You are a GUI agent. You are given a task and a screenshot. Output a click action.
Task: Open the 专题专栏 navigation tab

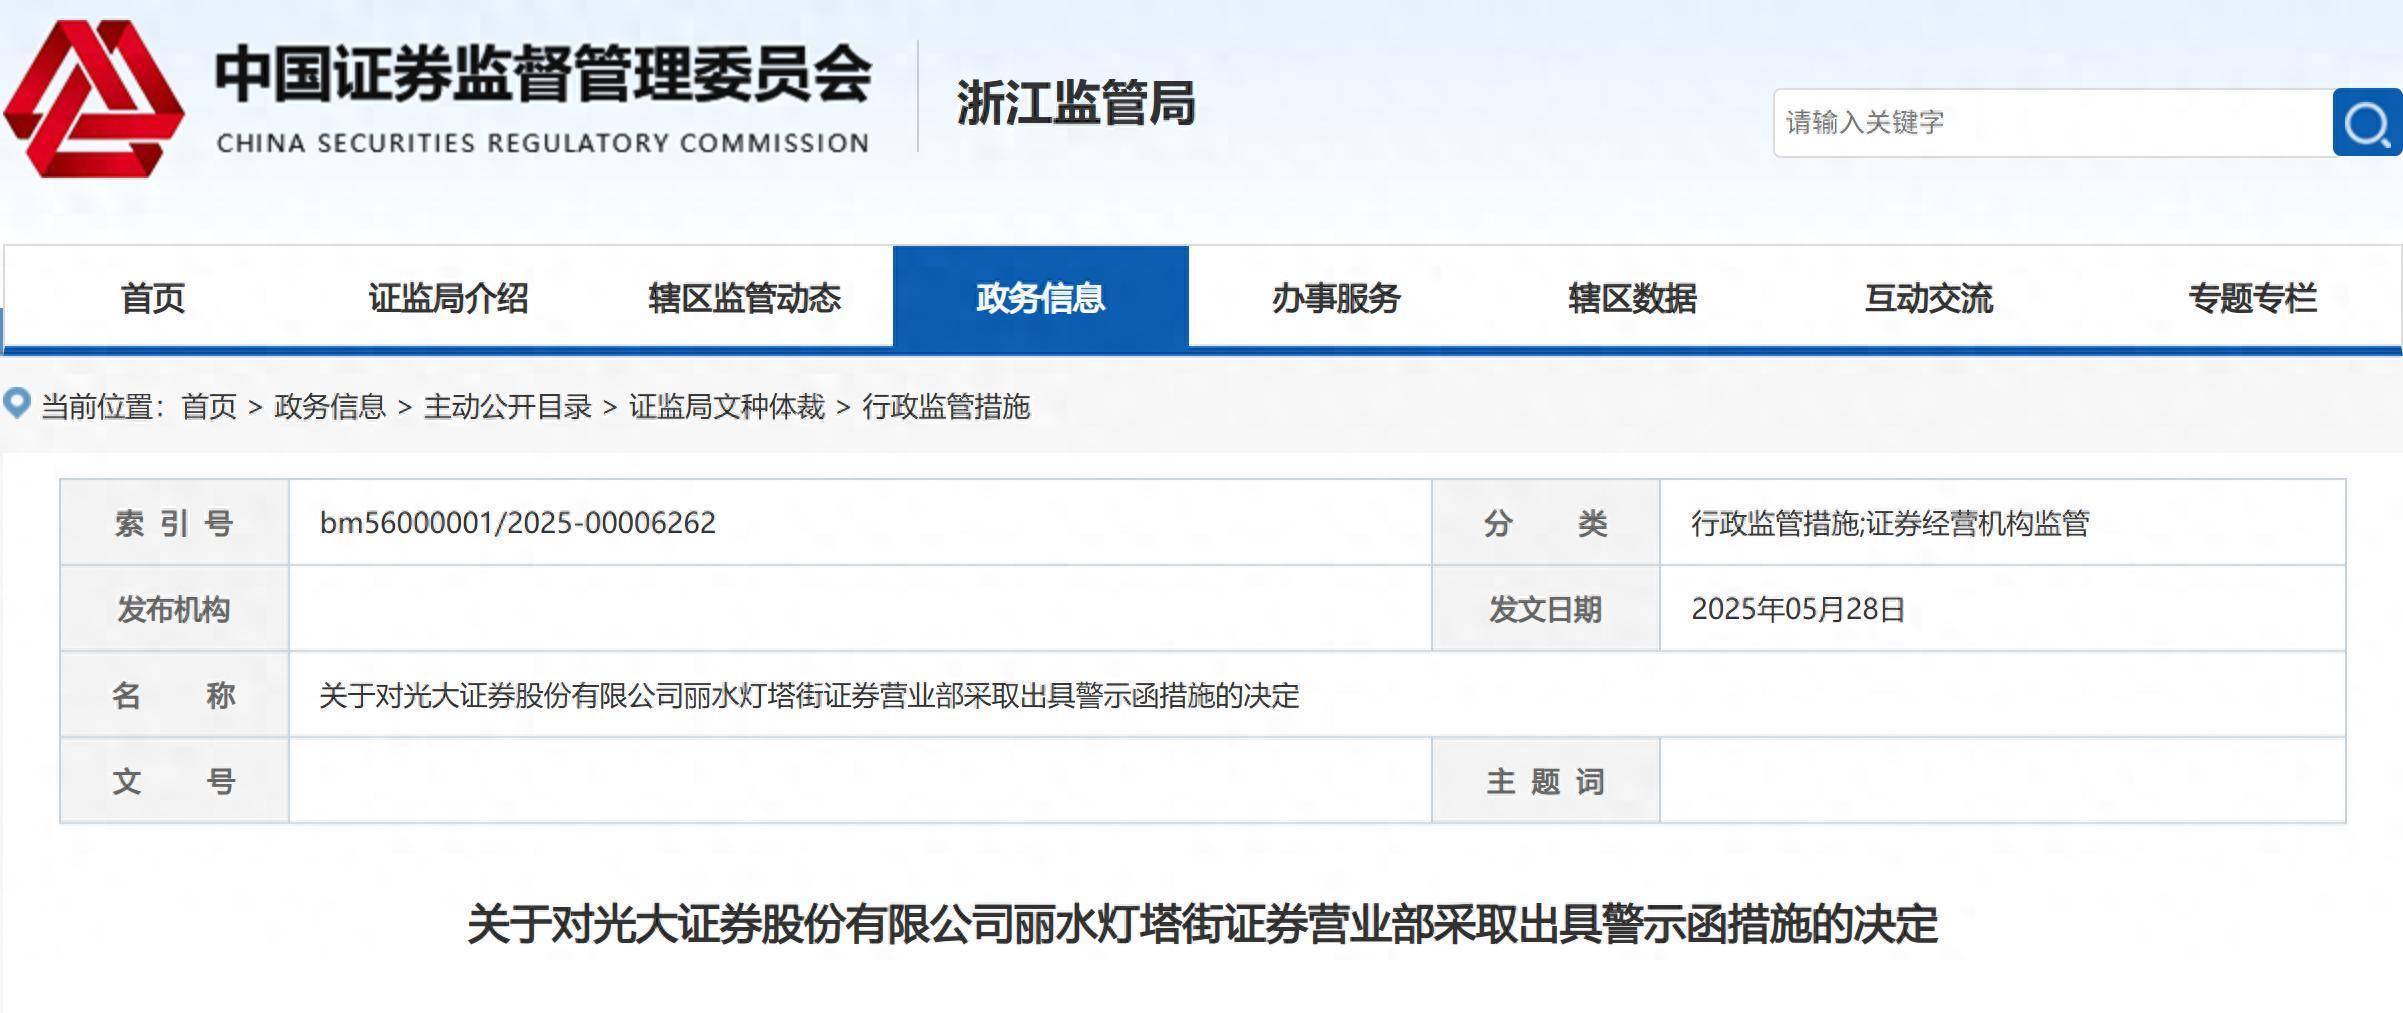(2253, 298)
